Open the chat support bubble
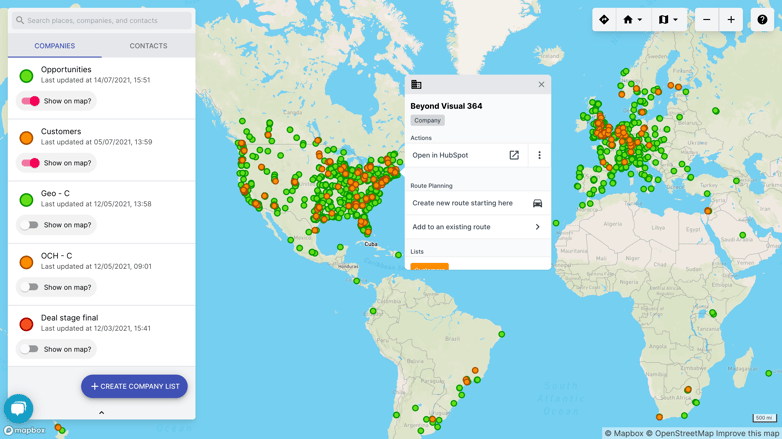Image resolution: width=782 pixels, height=439 pixels. tap(18, 409)
